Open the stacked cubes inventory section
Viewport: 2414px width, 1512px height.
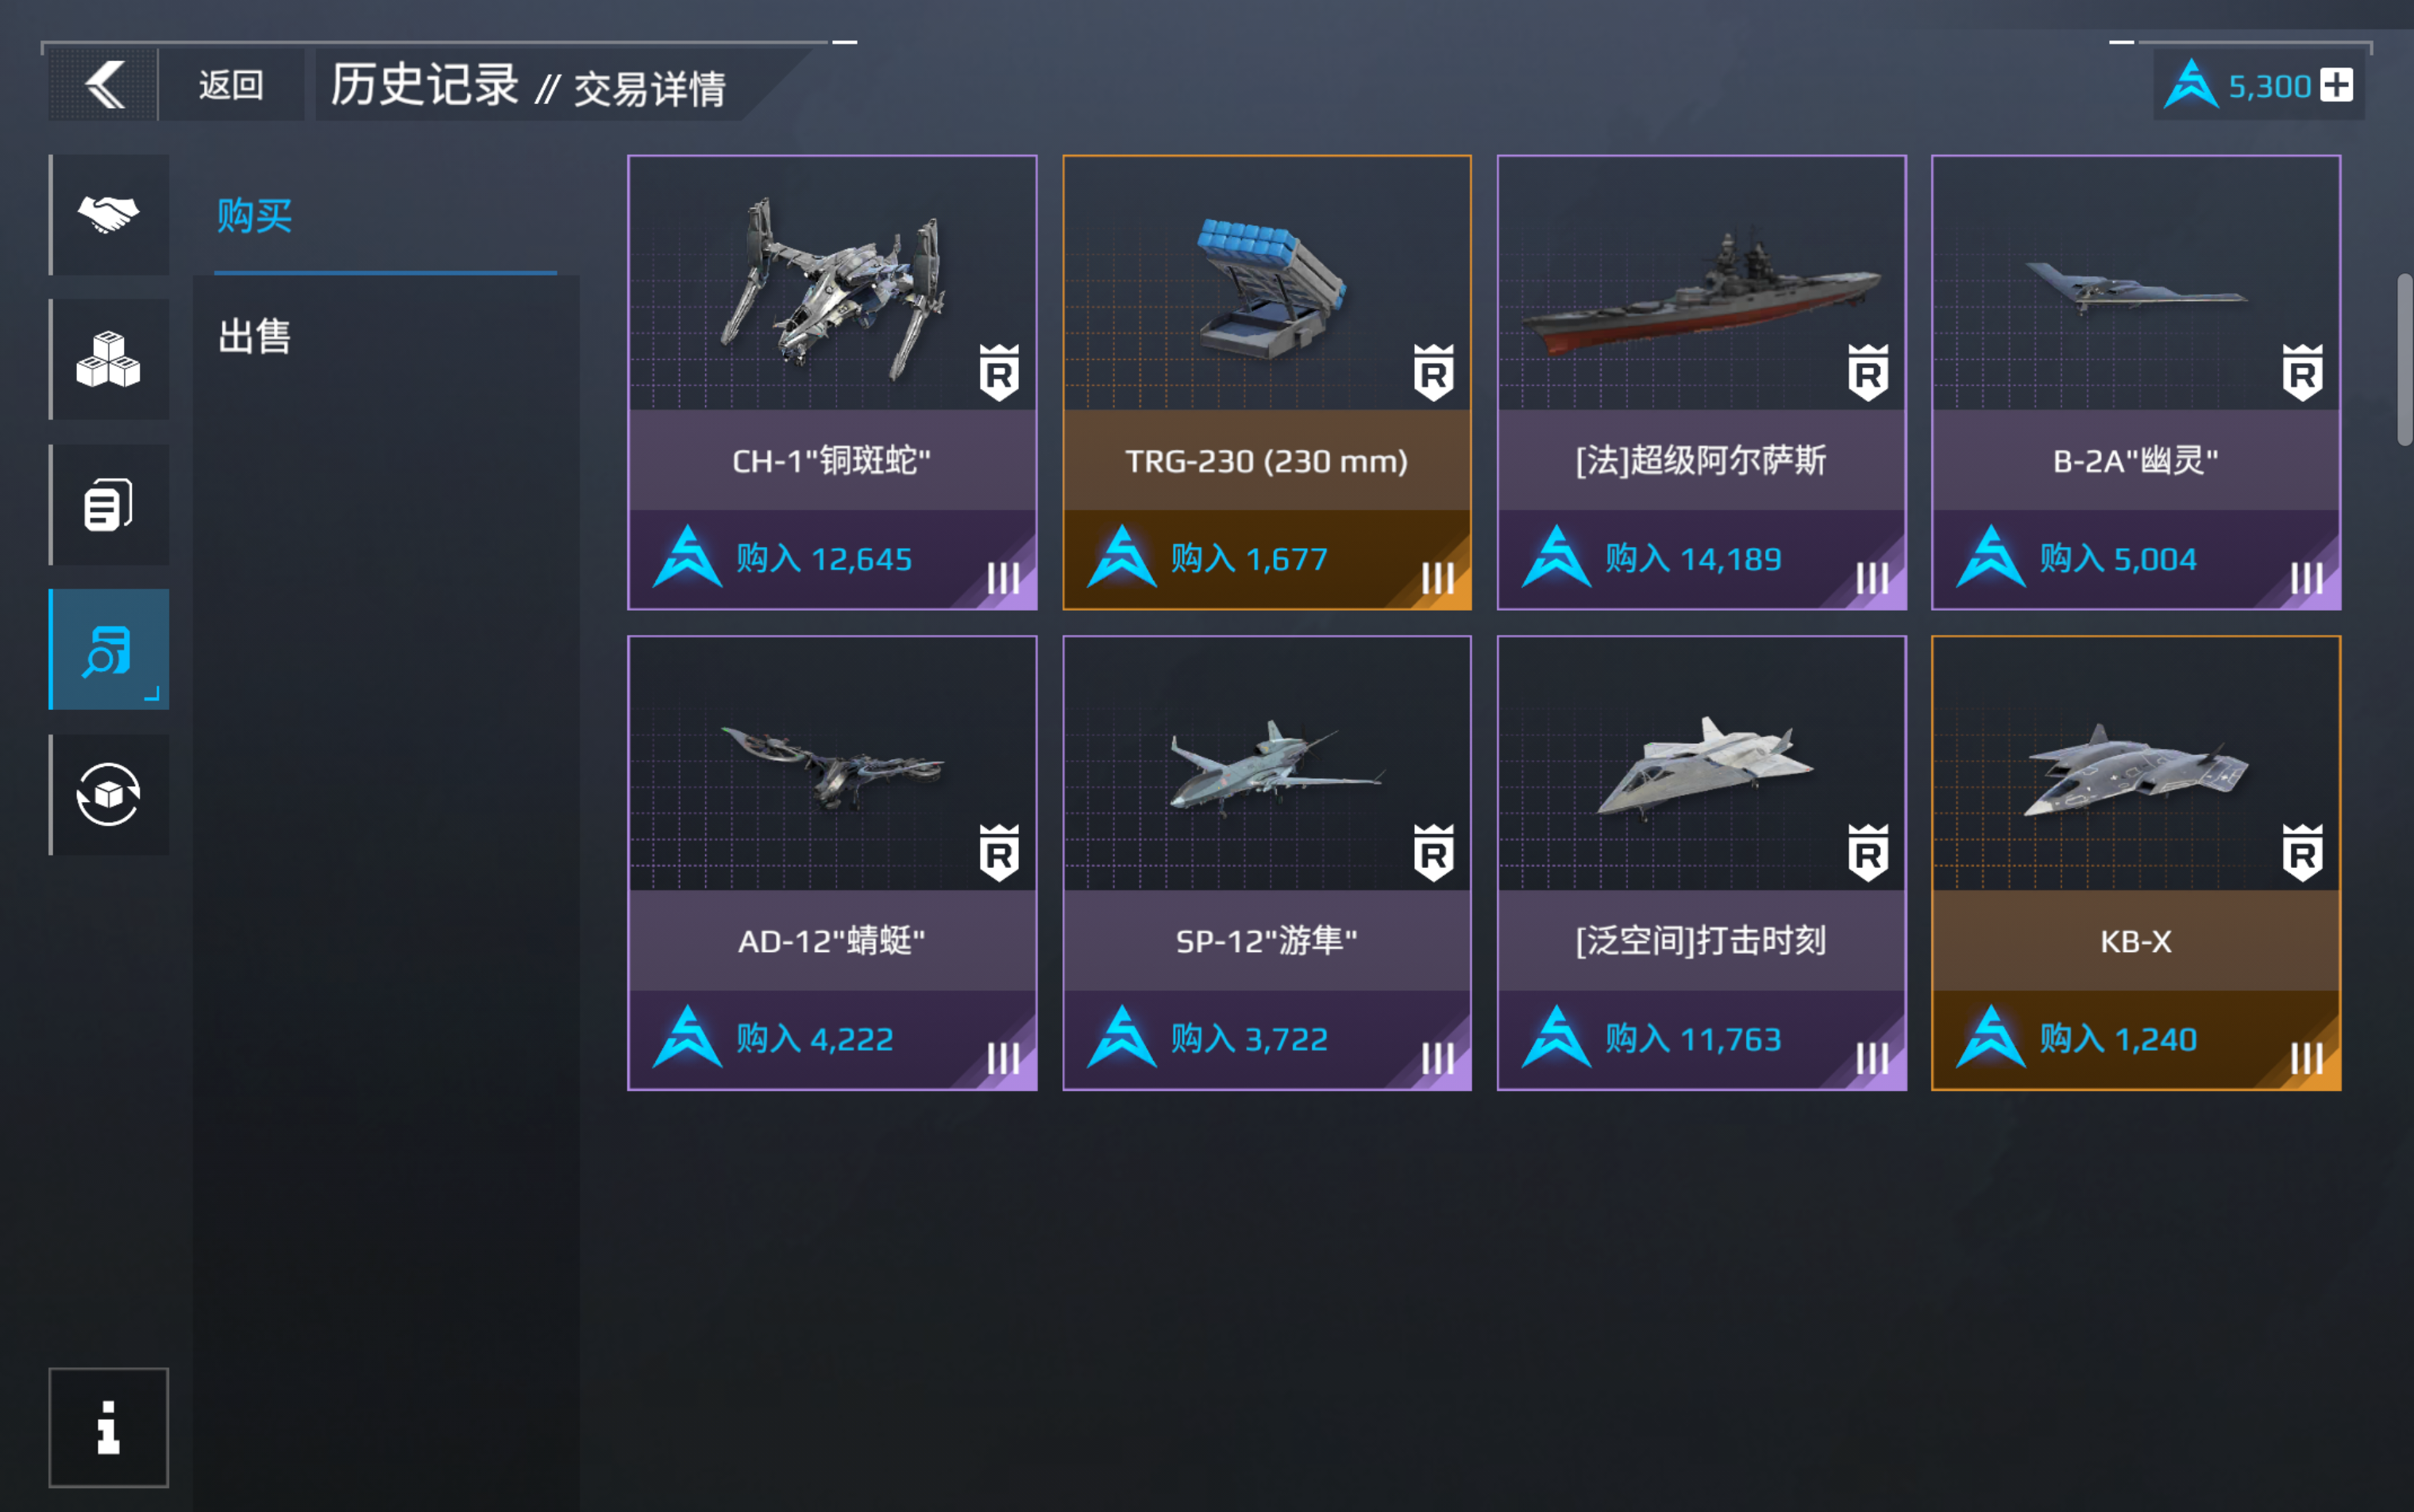click(x=109, y=360)
